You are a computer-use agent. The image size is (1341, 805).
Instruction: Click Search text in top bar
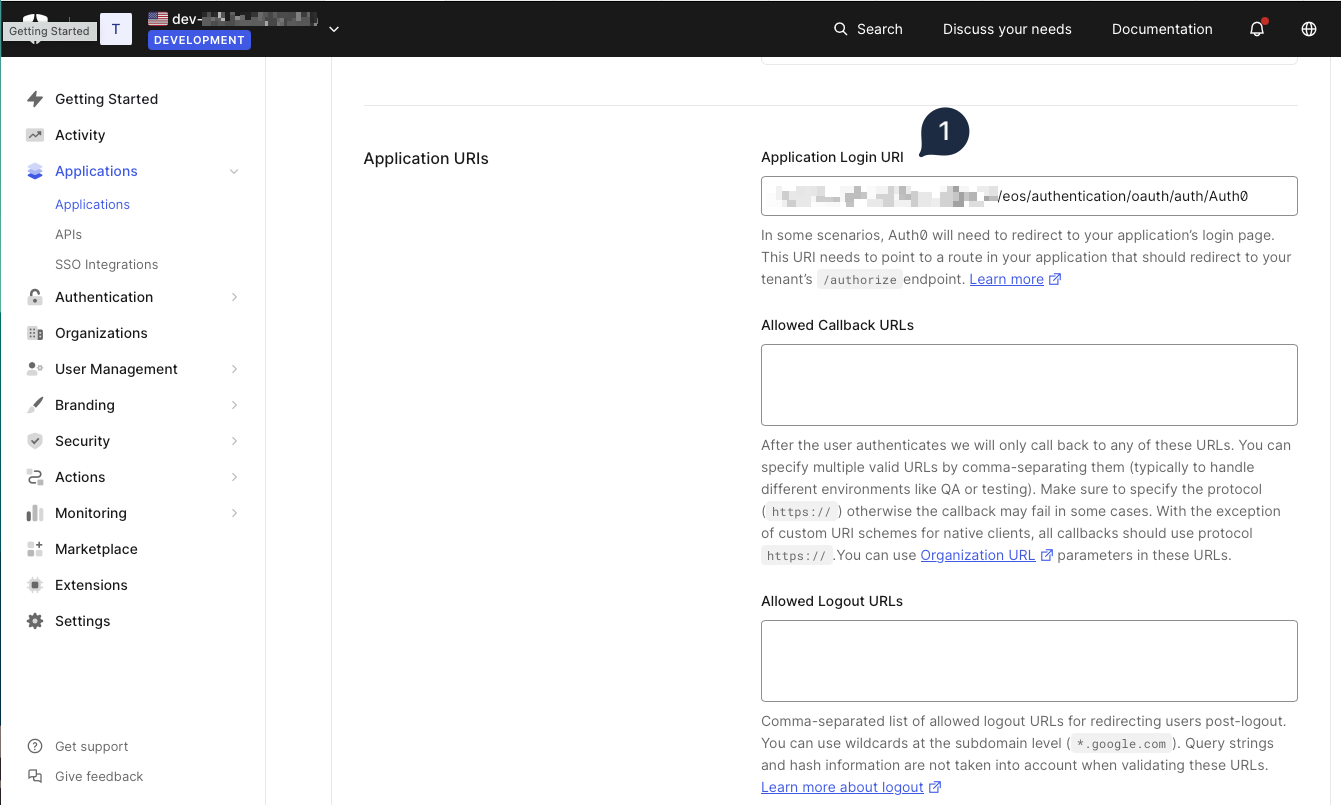point(880,29)
